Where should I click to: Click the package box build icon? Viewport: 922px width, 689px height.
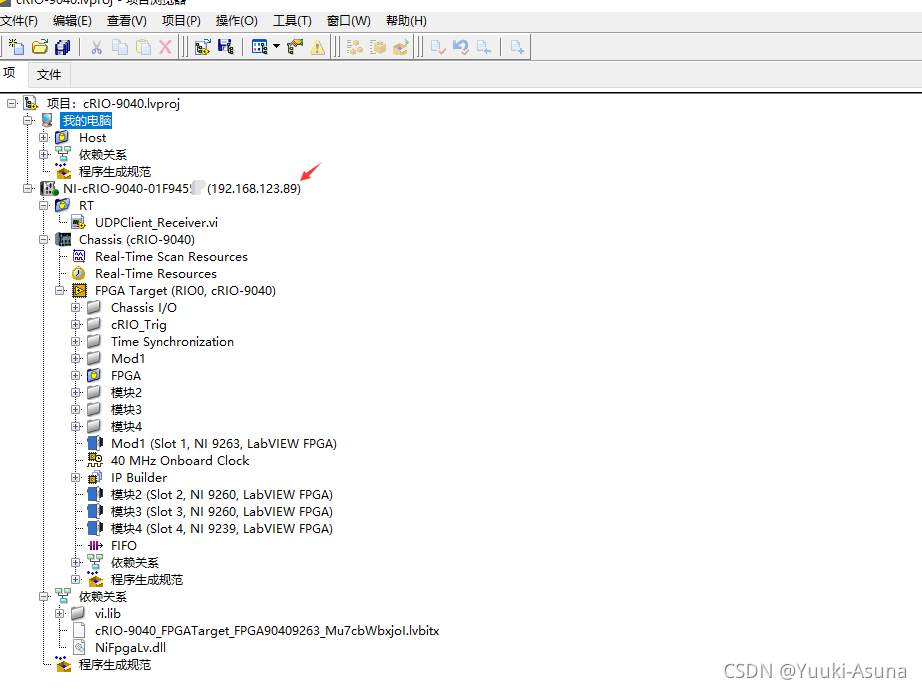coord(378,47)
